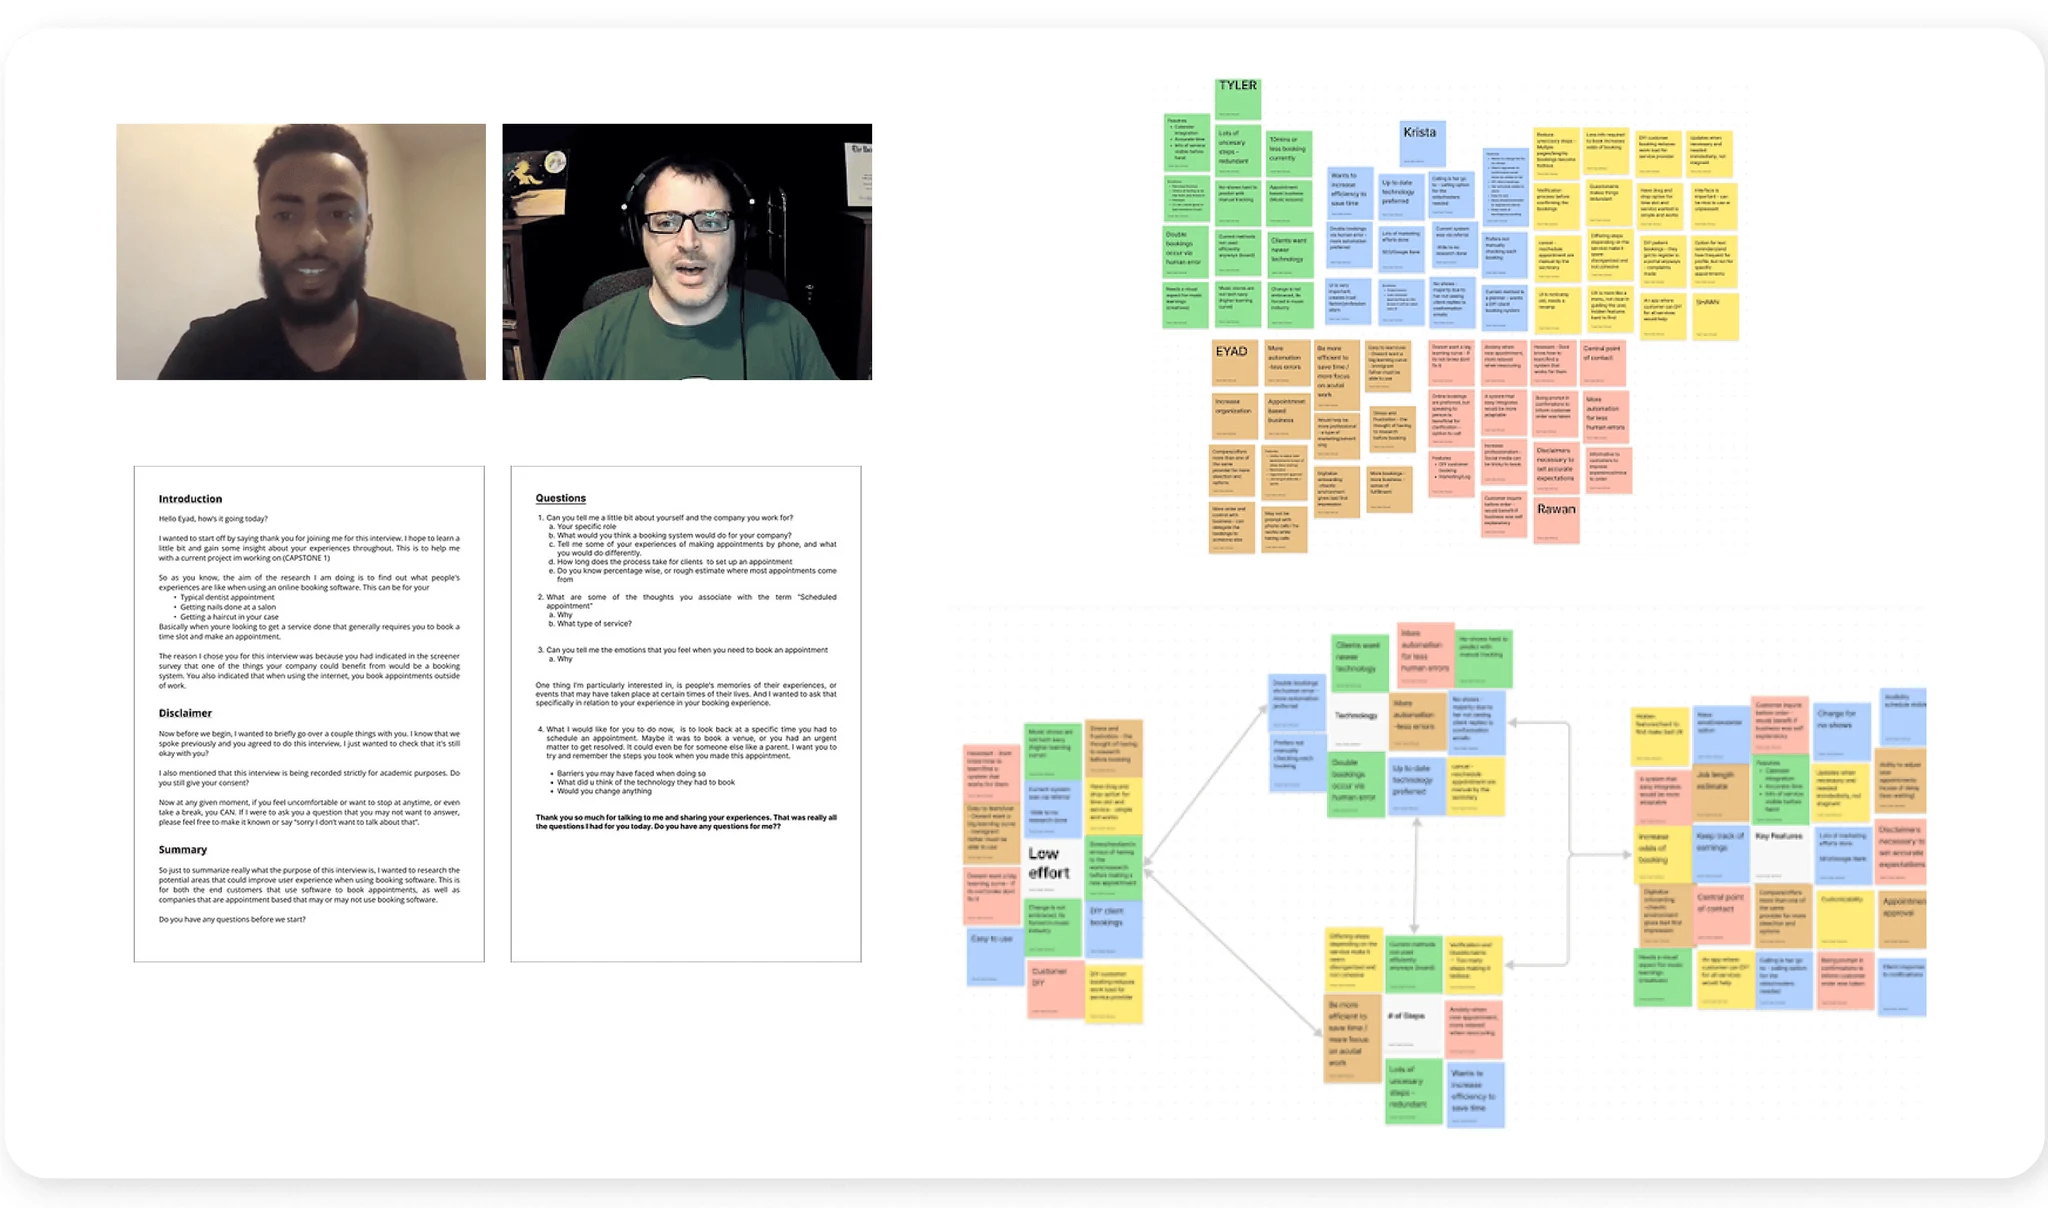This screenshot has width=2048, height=1208.
Task: Click the bold "Thank you so much" closing paragraph
Action: pyautogui.click(x=686, y=822)
